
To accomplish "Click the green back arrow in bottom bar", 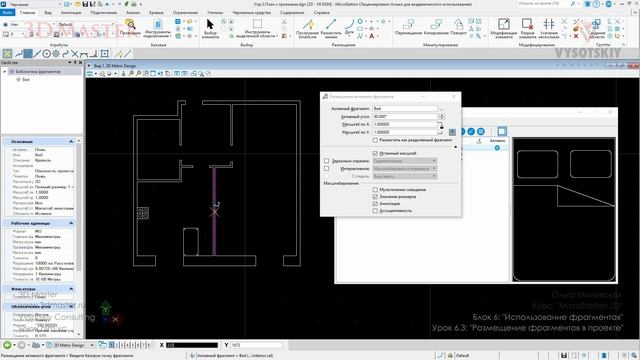I will point(7,345).
